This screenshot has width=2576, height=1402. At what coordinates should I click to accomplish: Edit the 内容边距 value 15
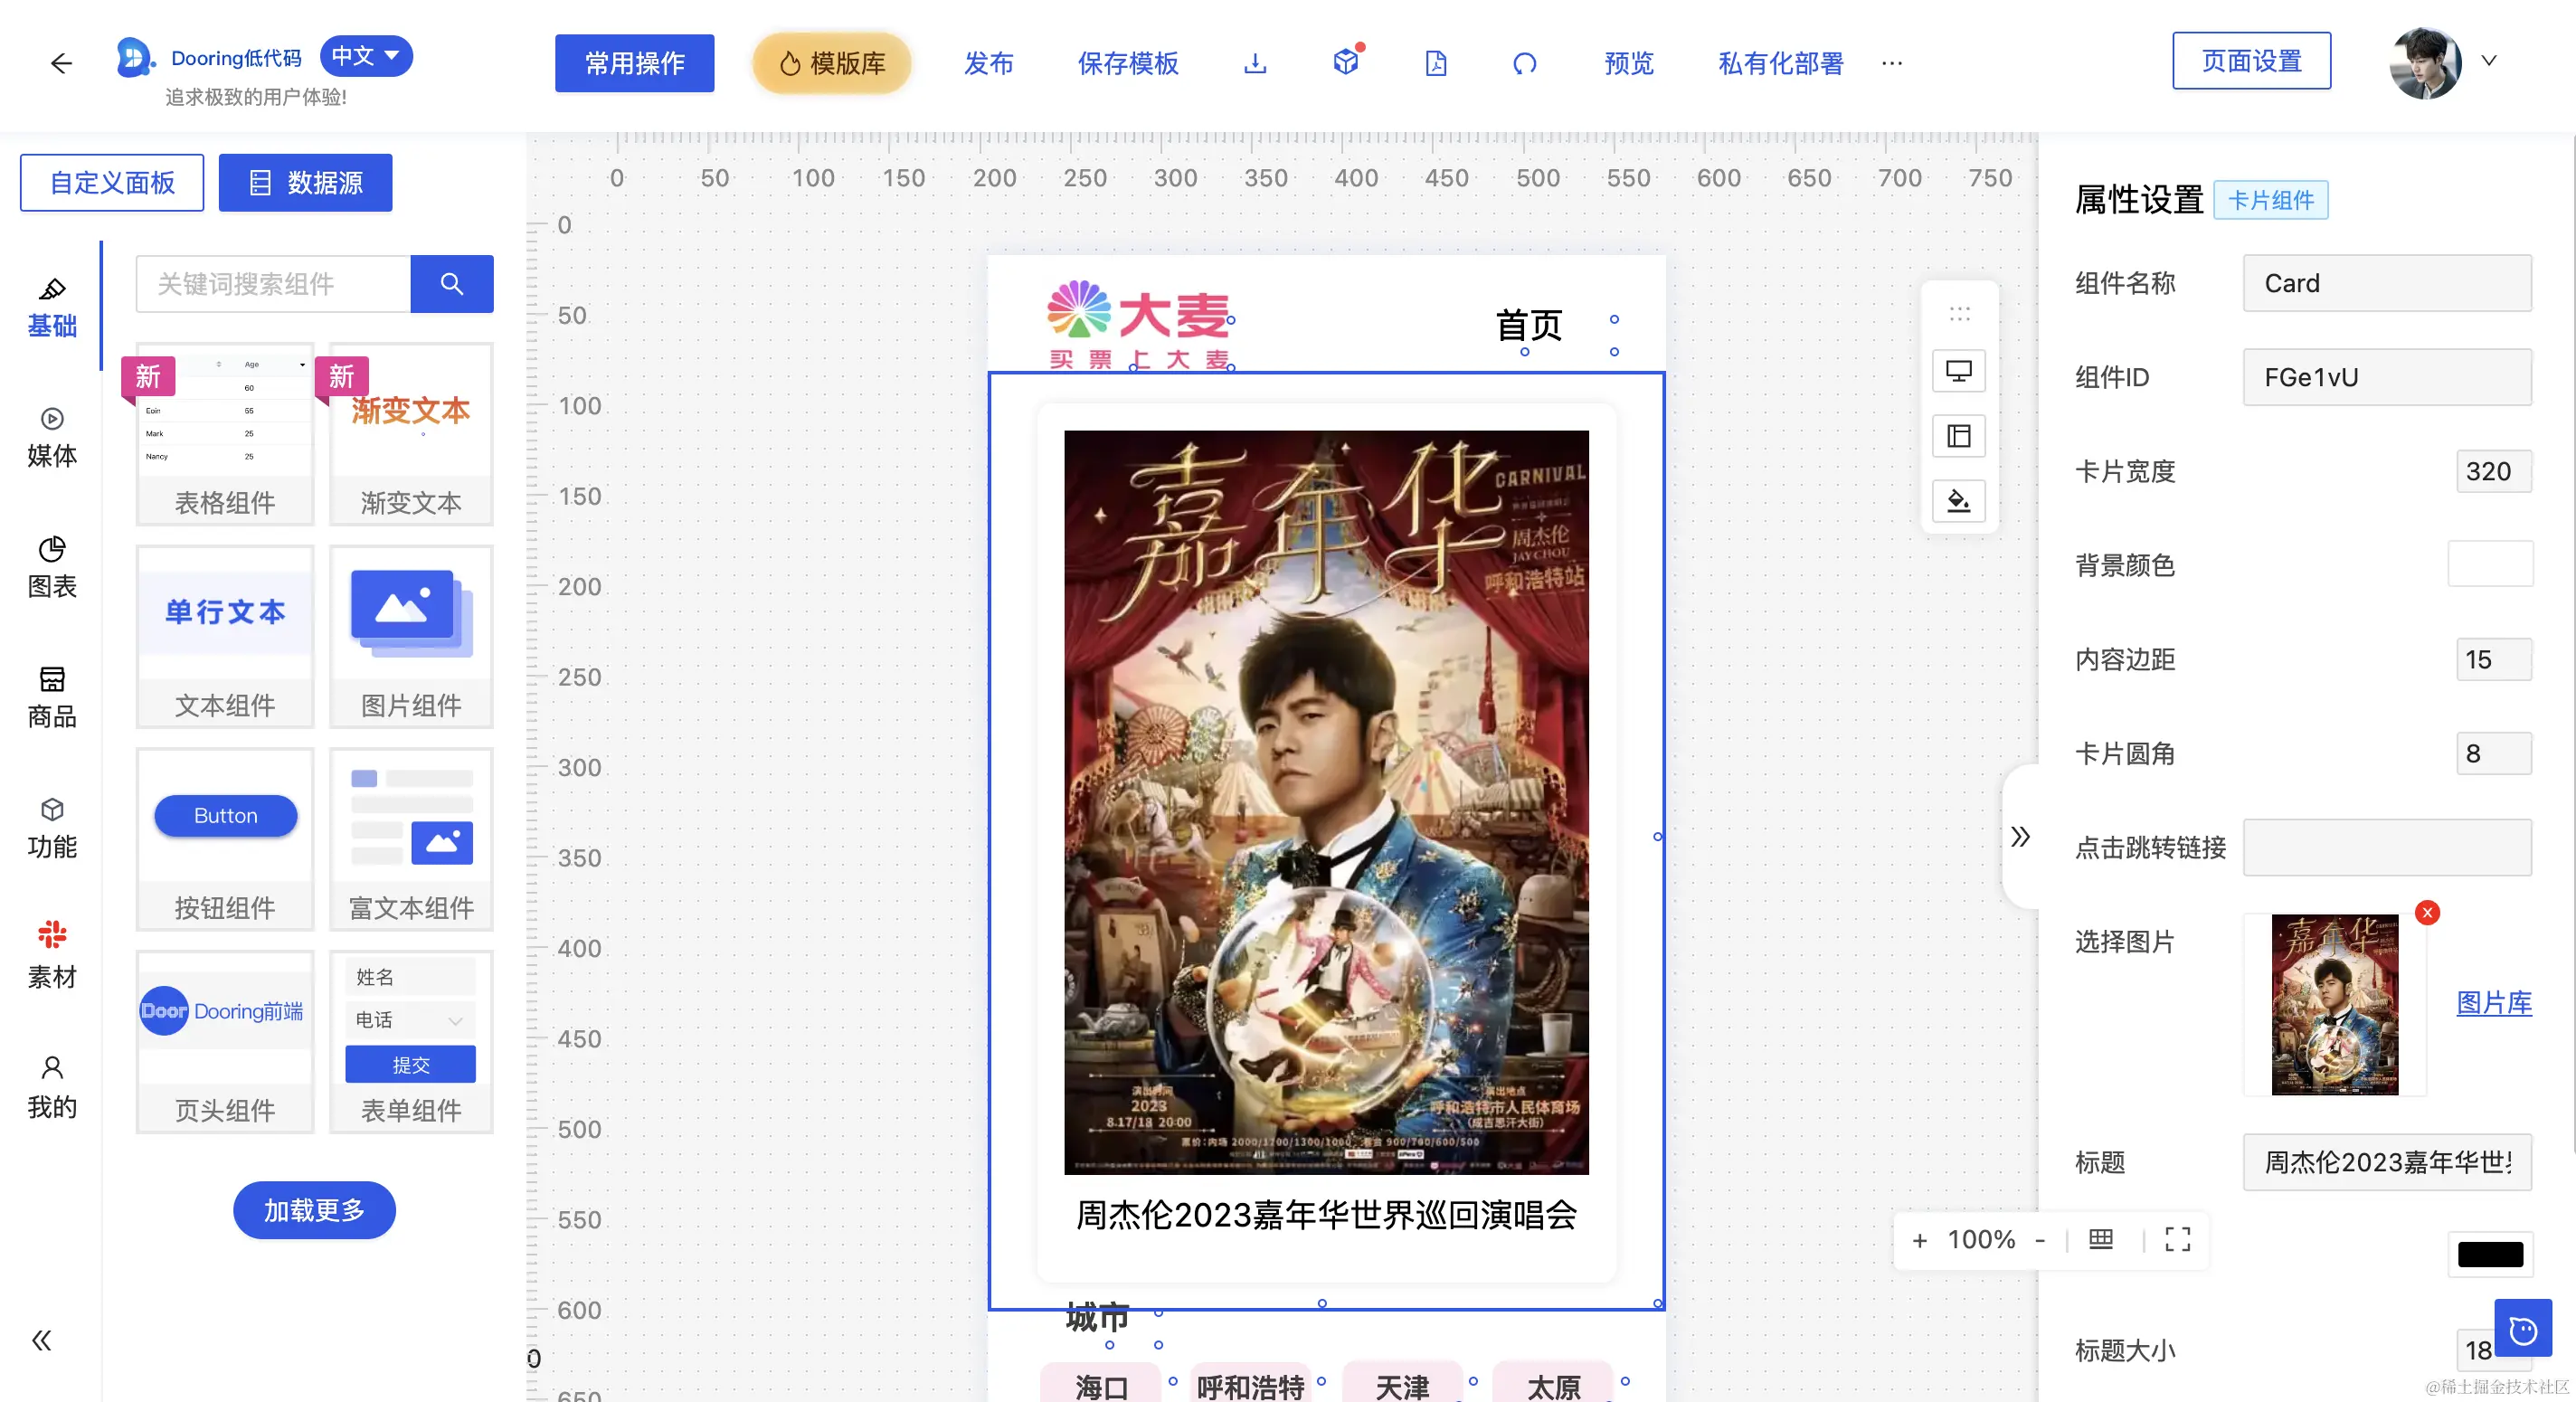[x=2493, y=659]
